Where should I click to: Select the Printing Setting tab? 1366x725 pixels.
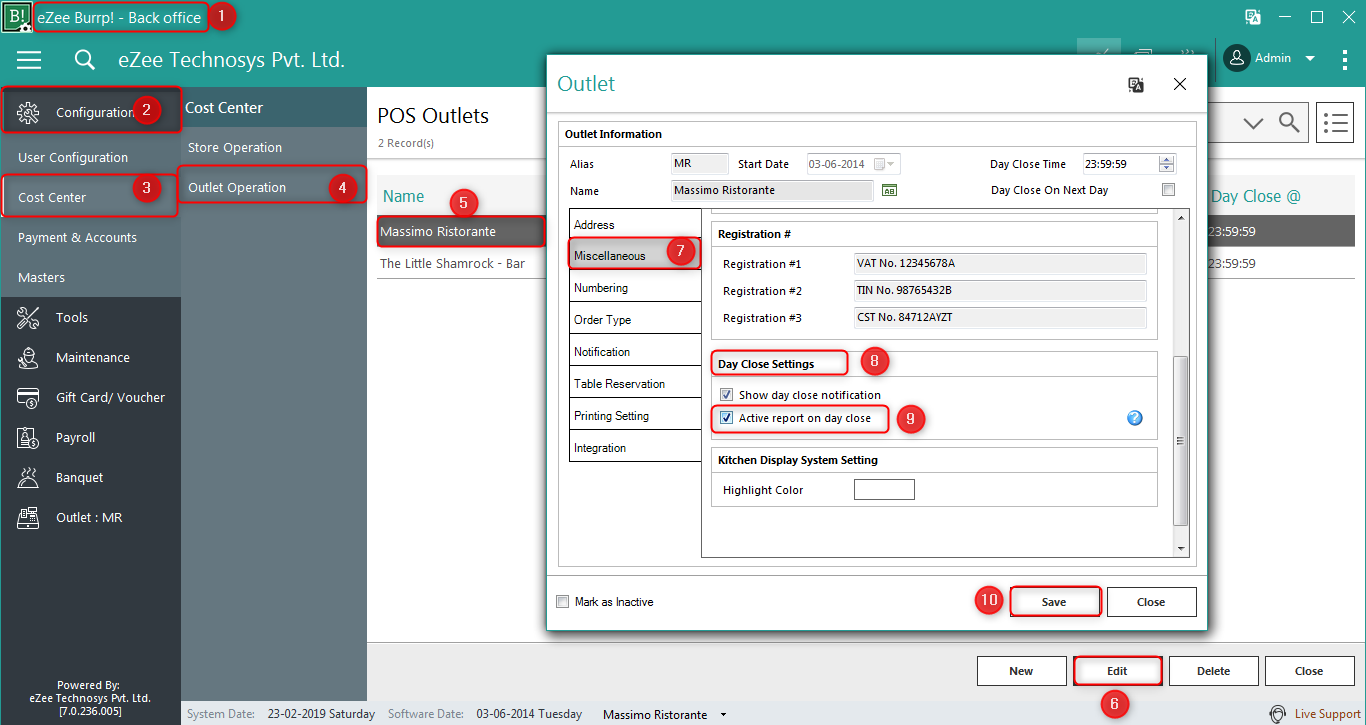pyautogui.click(x=635, y=416)
